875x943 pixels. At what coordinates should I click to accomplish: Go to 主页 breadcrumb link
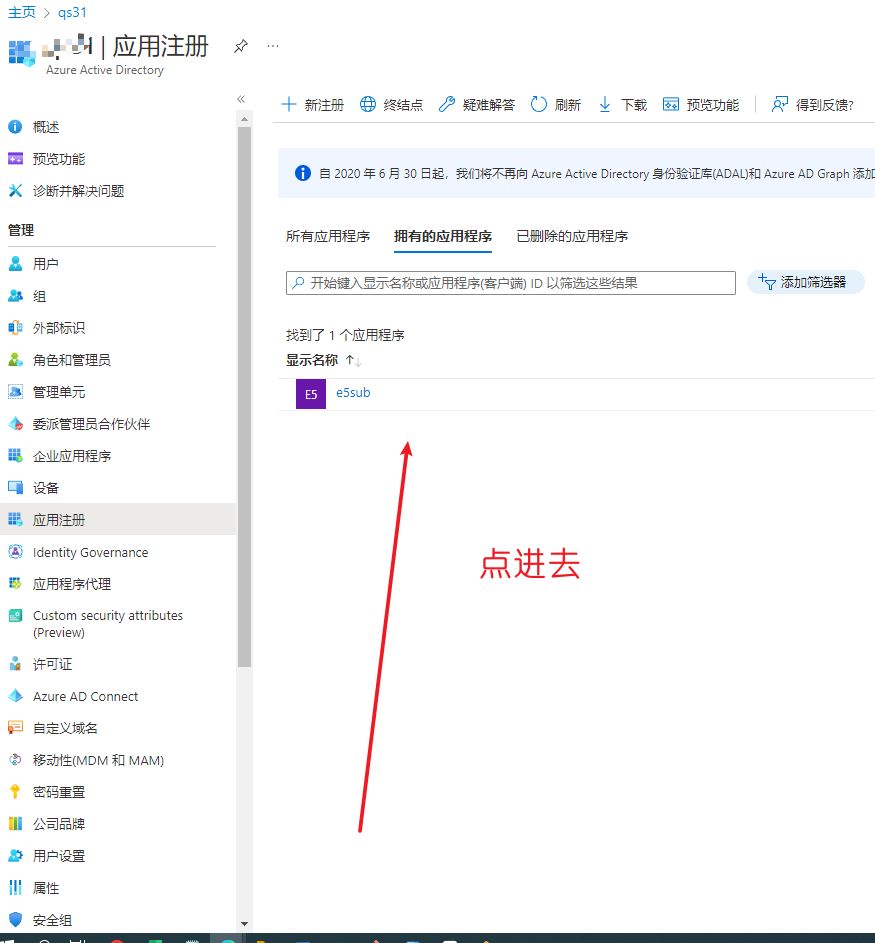22,12
